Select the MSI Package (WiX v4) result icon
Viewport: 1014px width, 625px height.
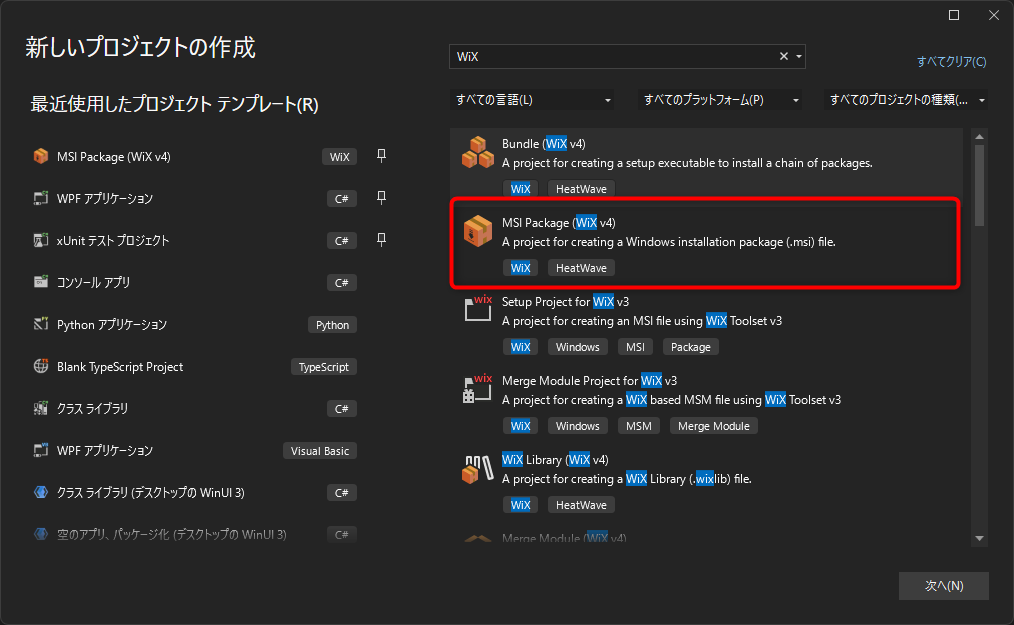[x=478, y=231]
